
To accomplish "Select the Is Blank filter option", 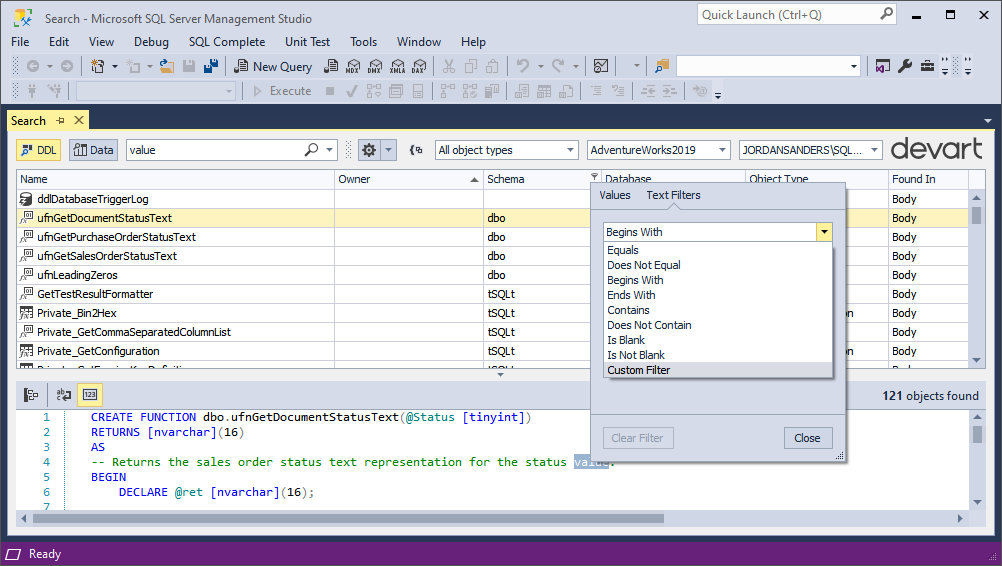I will click(x=718, y=340).
